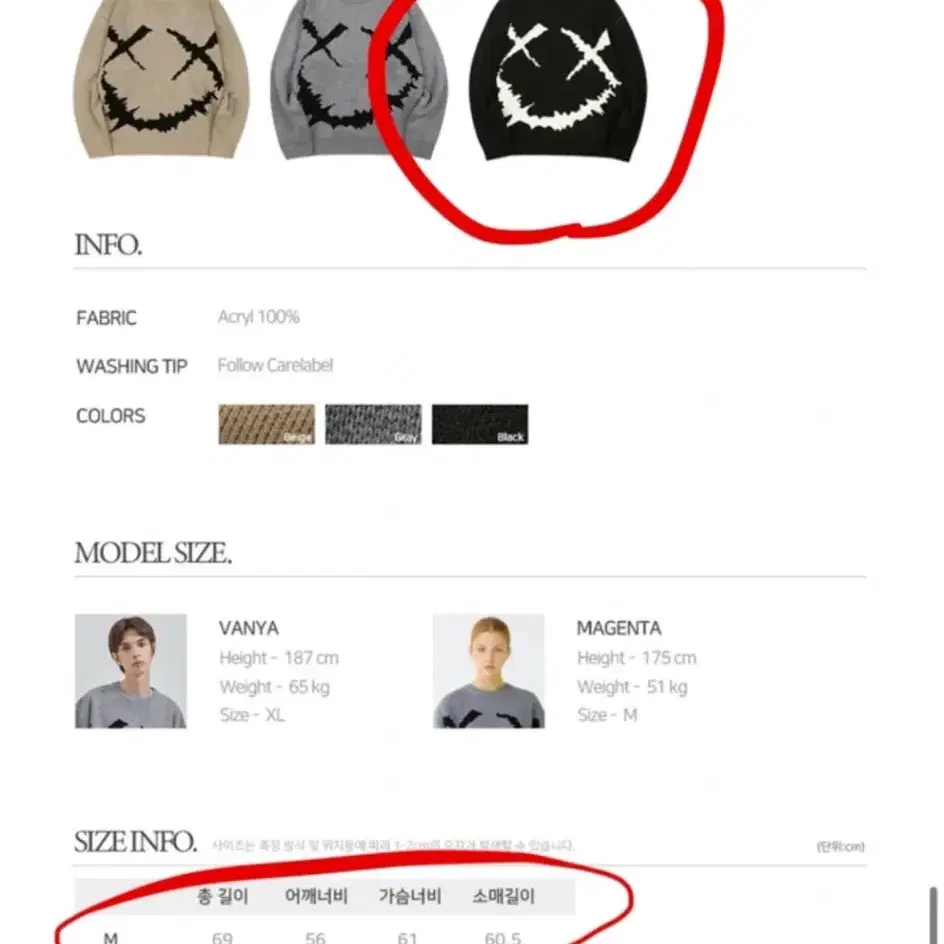Click the 어깨너비 column header
The width and height of the screenshot is (944, 944).
[316, 896]
